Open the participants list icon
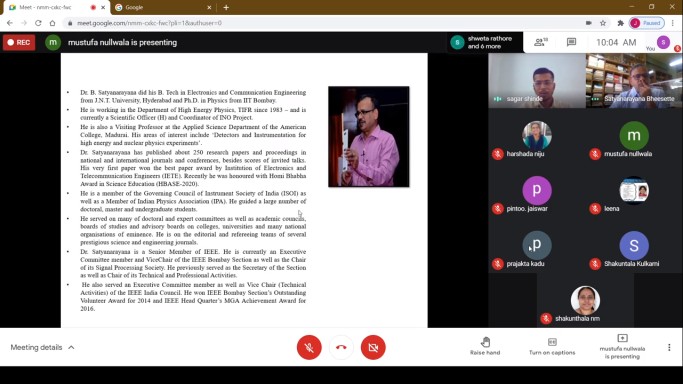The width and height of the screenshot is (683, 384). pyautogui.click(x=541, y=42)
